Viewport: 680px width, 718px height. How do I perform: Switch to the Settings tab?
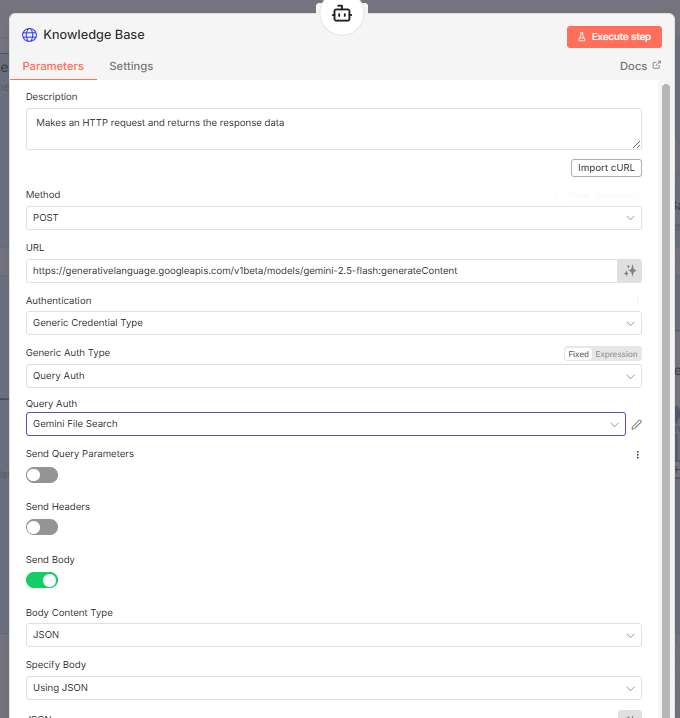[x=131, y=66]
